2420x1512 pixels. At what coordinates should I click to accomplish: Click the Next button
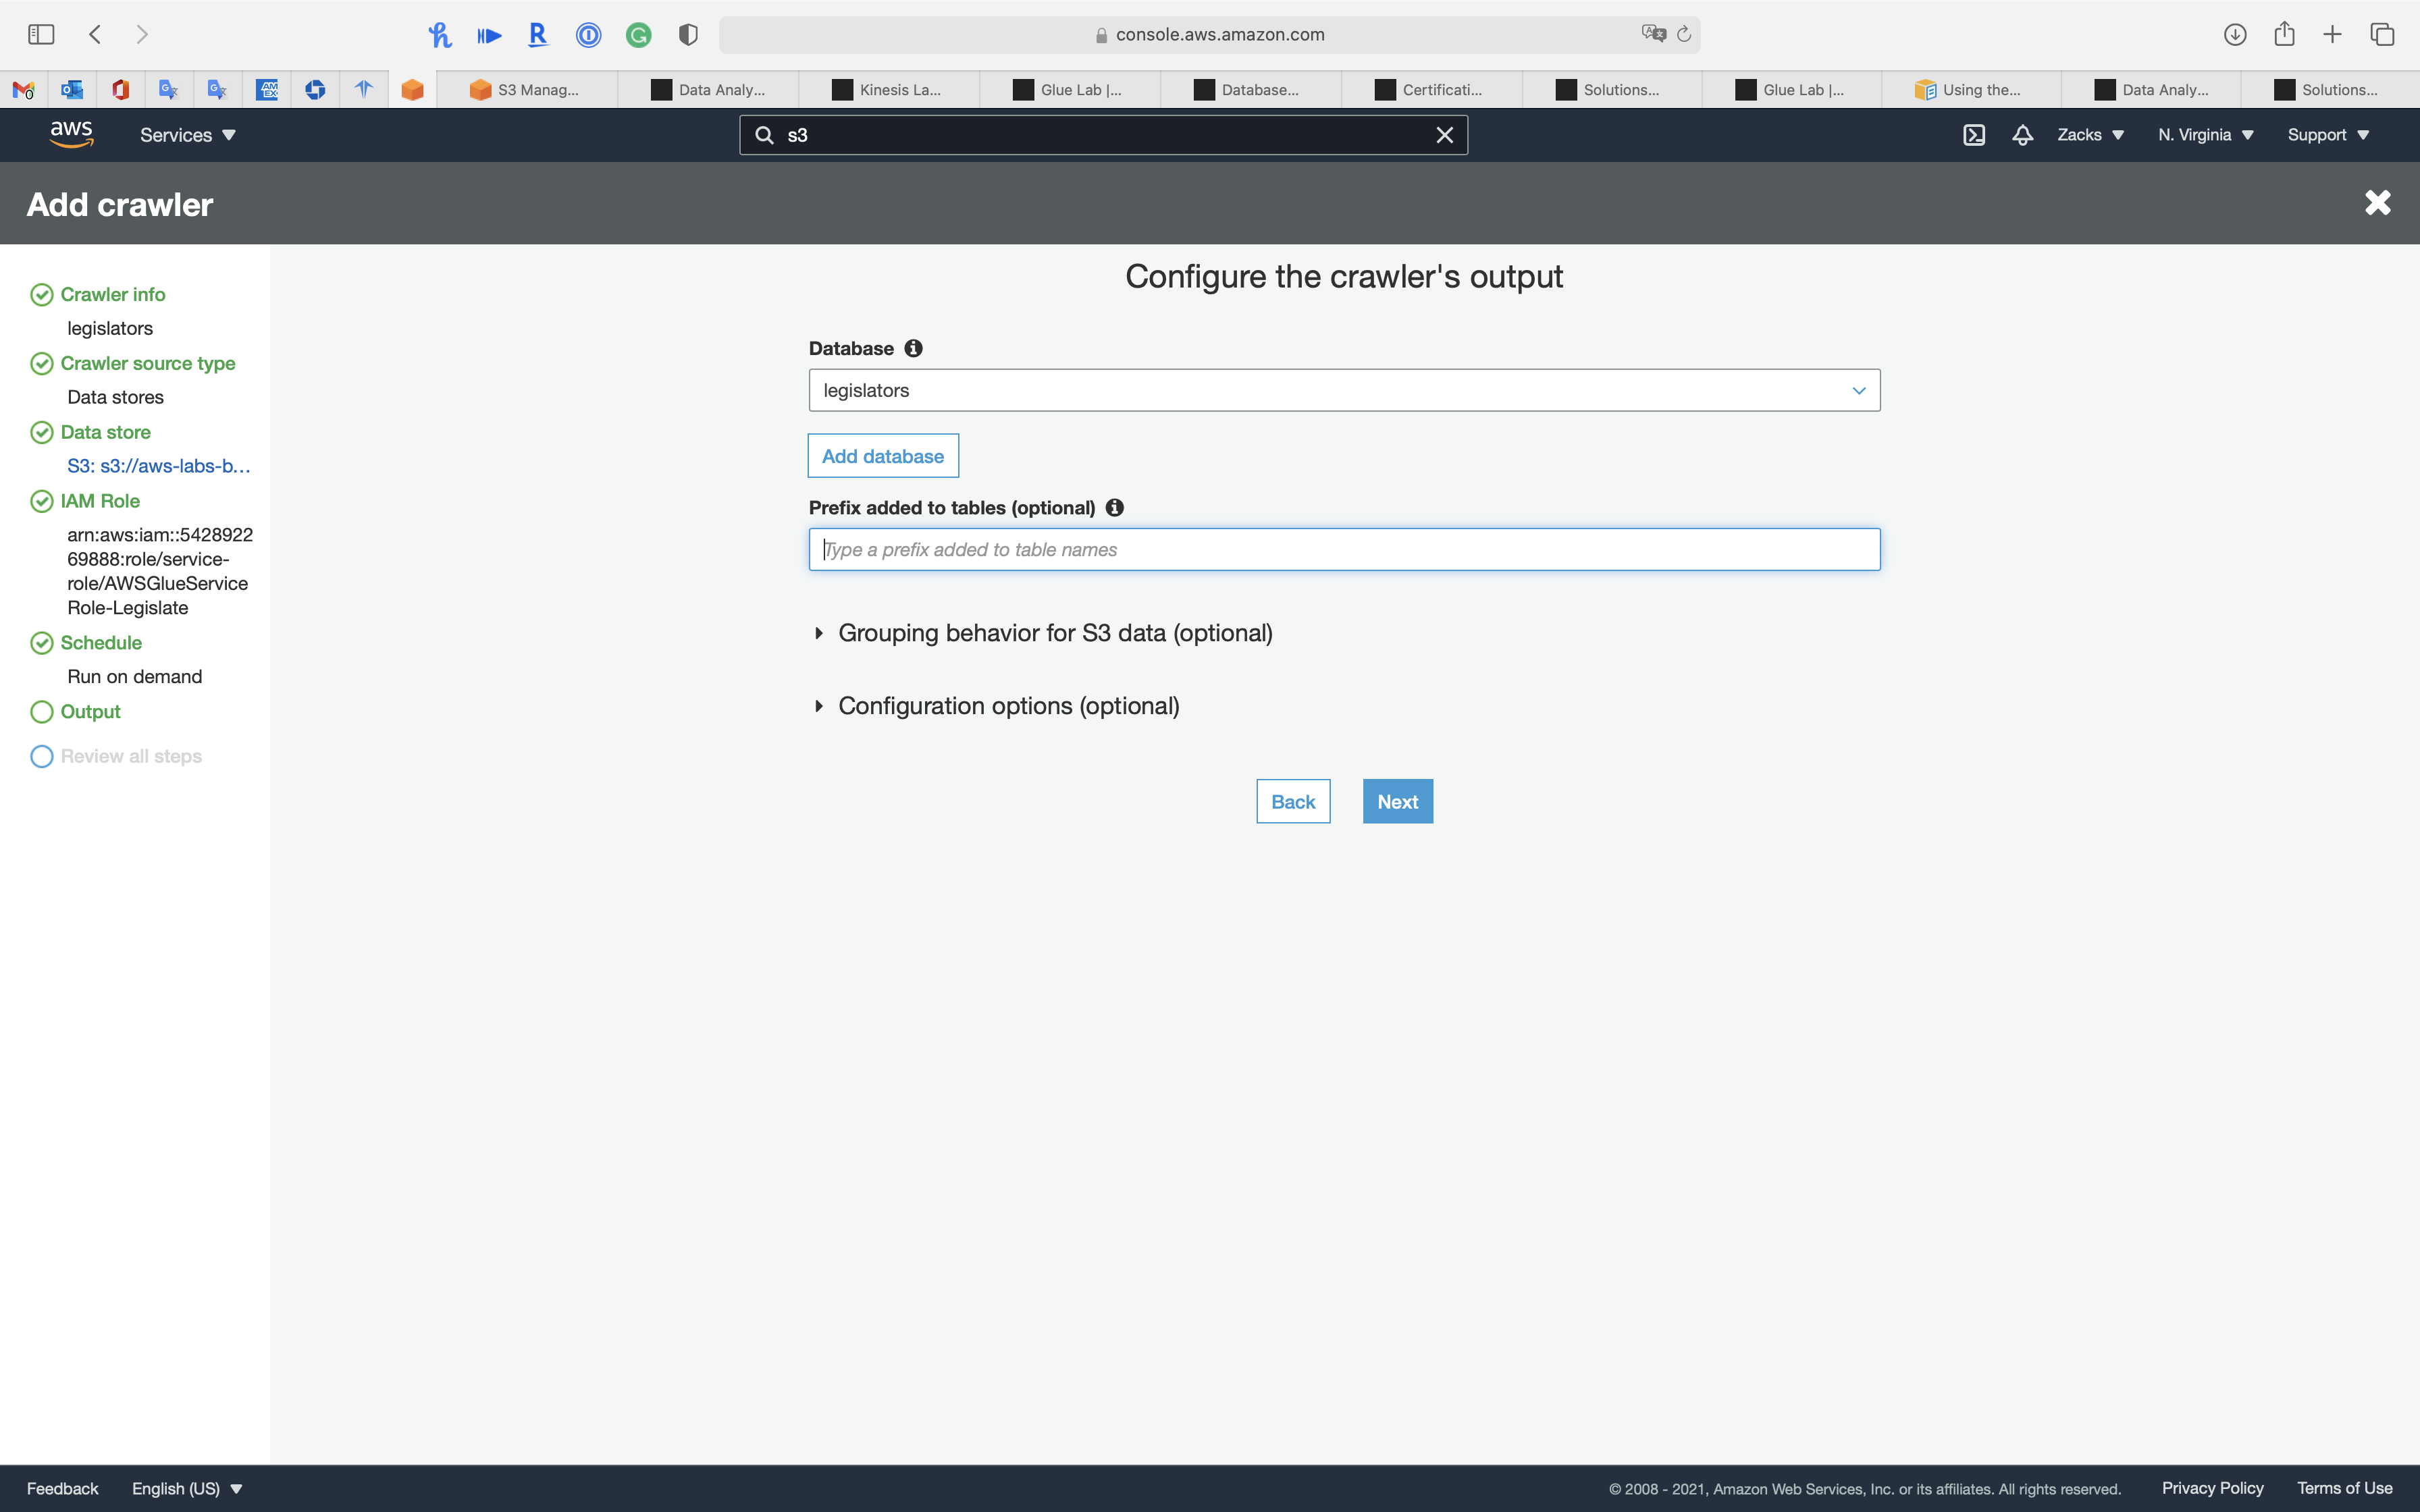pyautogui.click(x=1397, y=801)
